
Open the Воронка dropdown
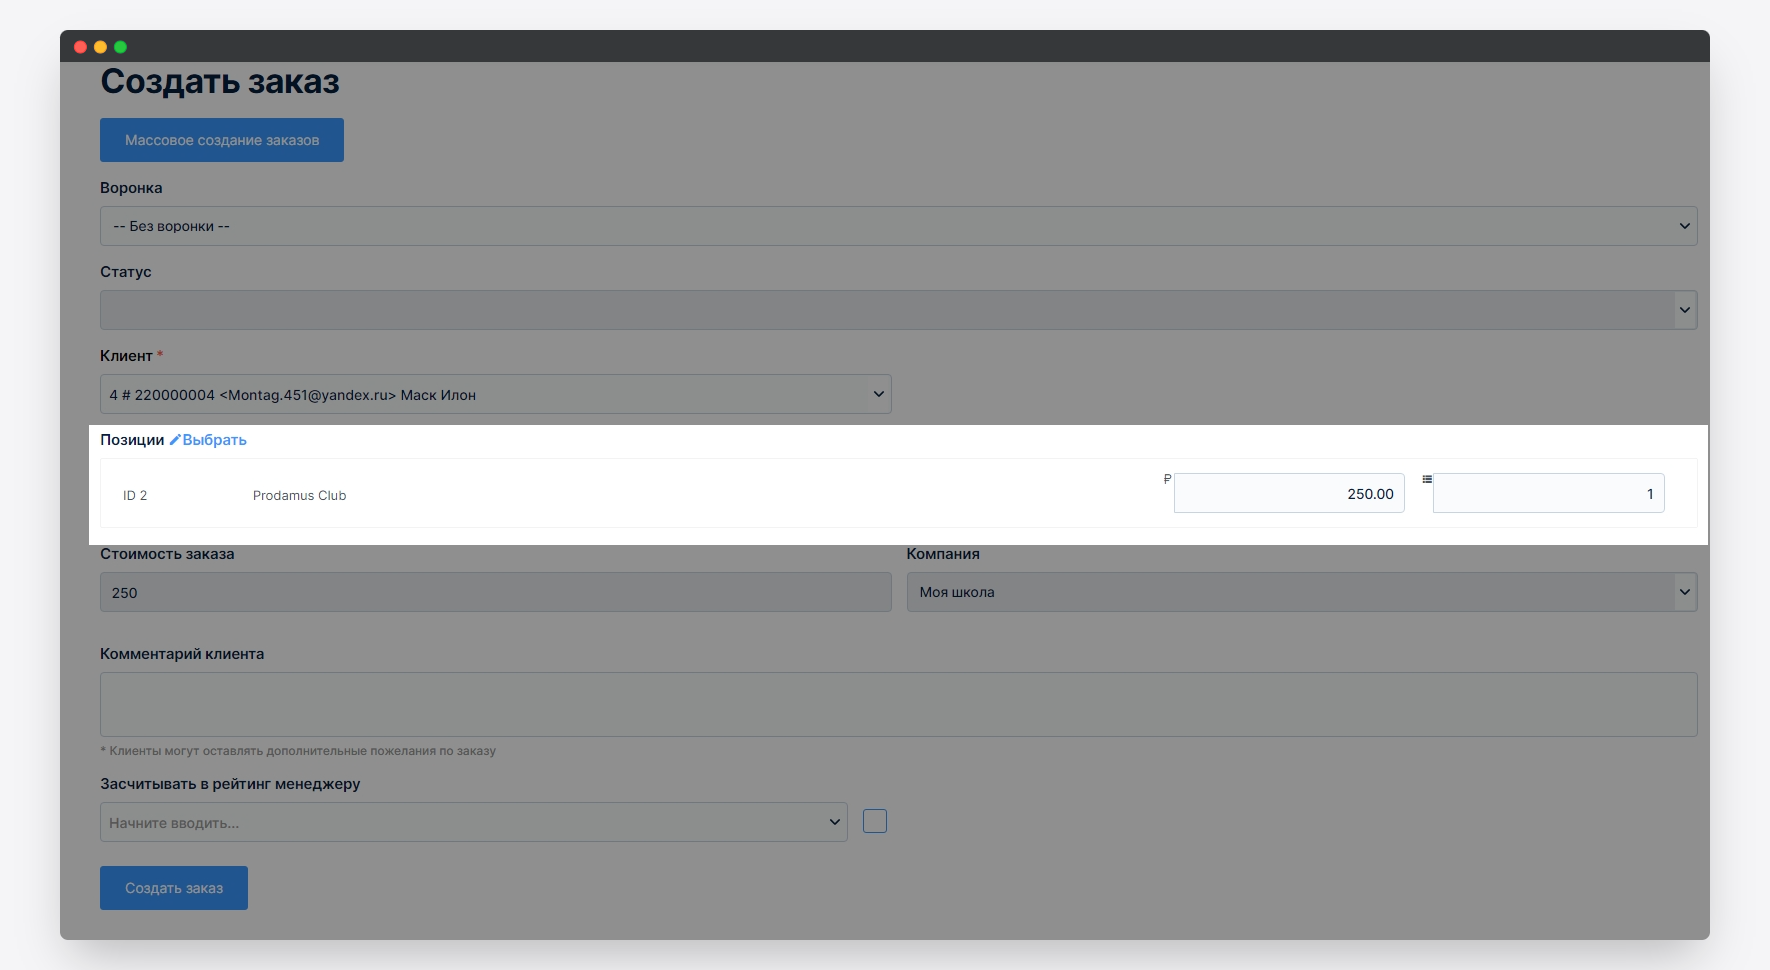click(x=897, y=226)
